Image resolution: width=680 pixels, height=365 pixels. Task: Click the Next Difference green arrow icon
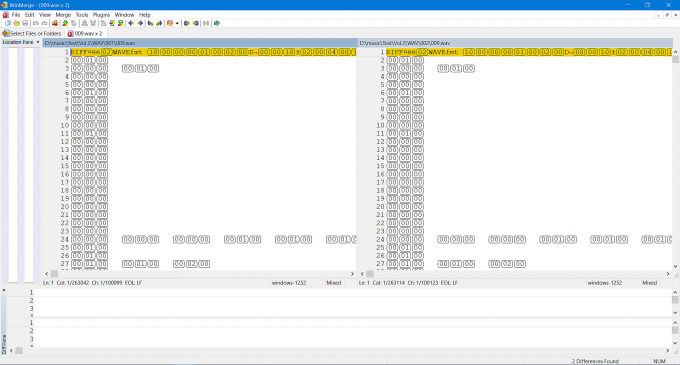[65, 23]
